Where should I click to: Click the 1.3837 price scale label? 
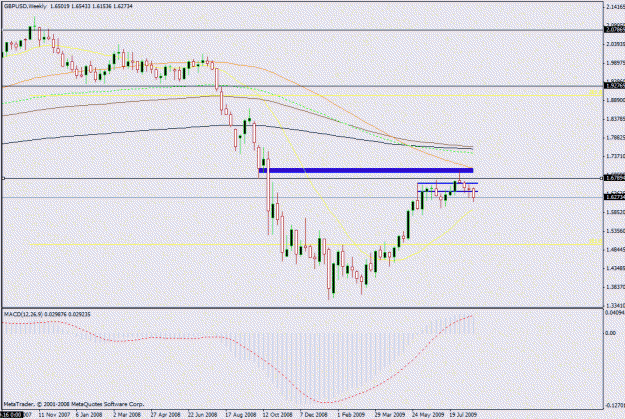615,287
